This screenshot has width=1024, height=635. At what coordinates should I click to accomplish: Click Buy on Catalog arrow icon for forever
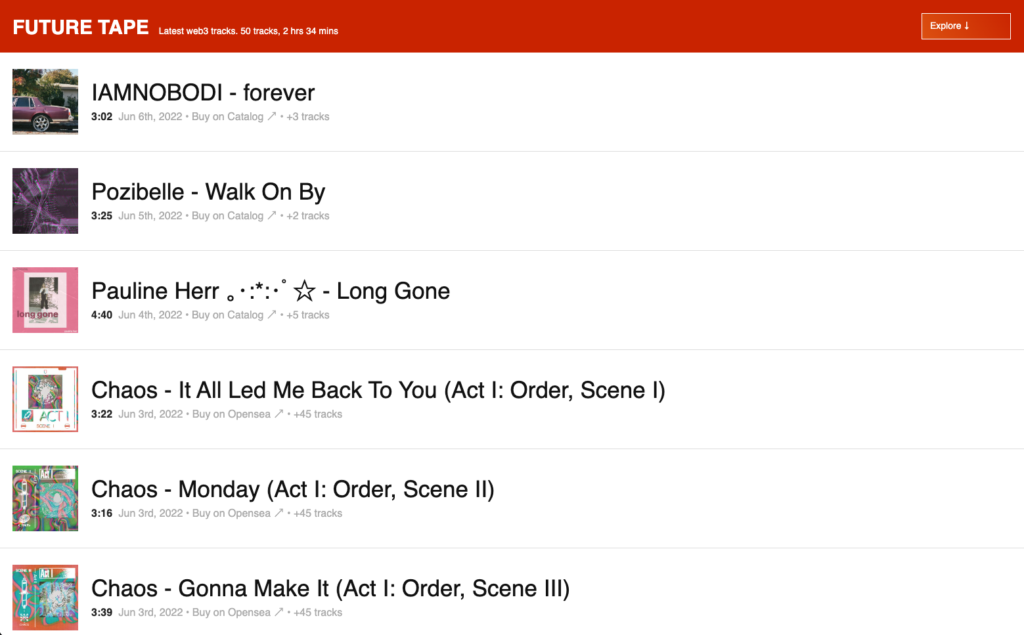[x=272, y=116]
